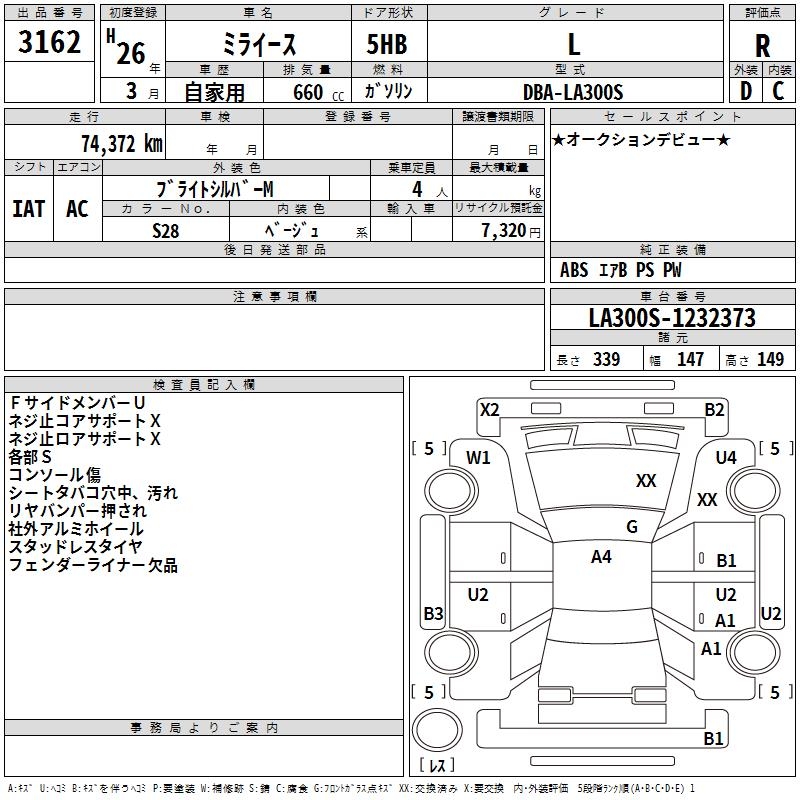800x800 pixels.
Task: Select the note フェンダーライナー欠品
Action: 93,565
